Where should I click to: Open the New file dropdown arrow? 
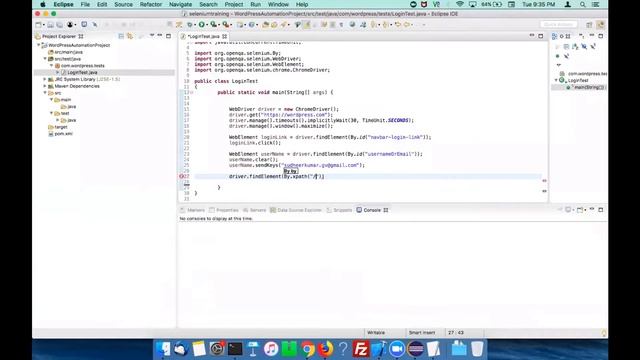click(43, 25)
